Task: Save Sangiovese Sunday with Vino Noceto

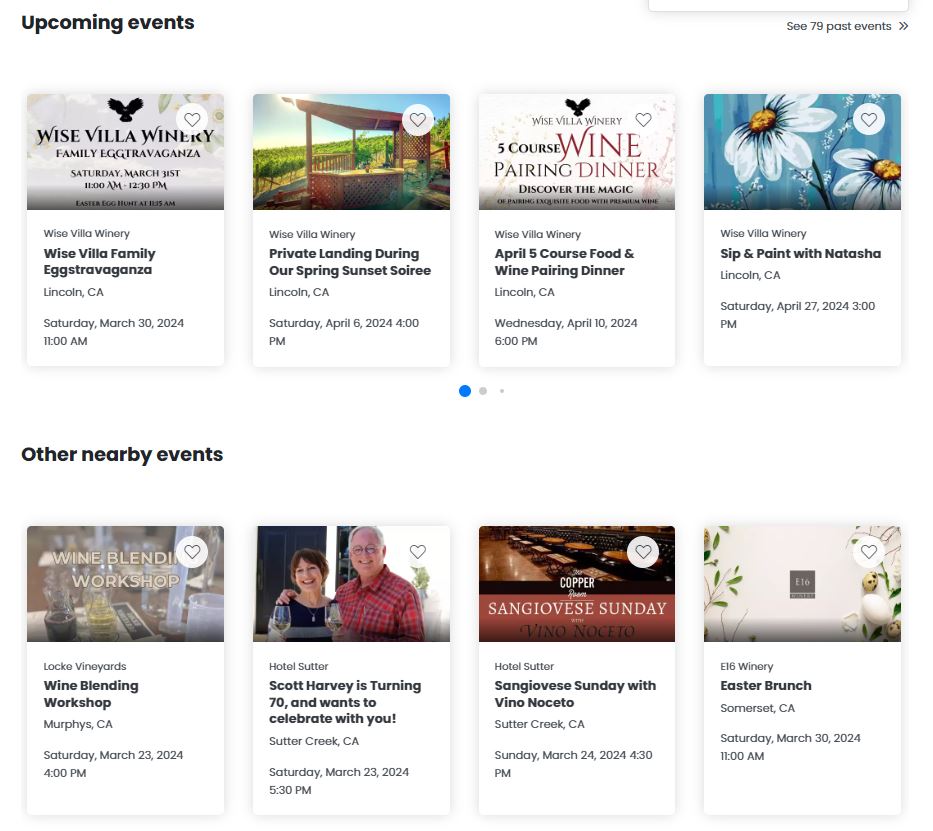Action: 644,552
